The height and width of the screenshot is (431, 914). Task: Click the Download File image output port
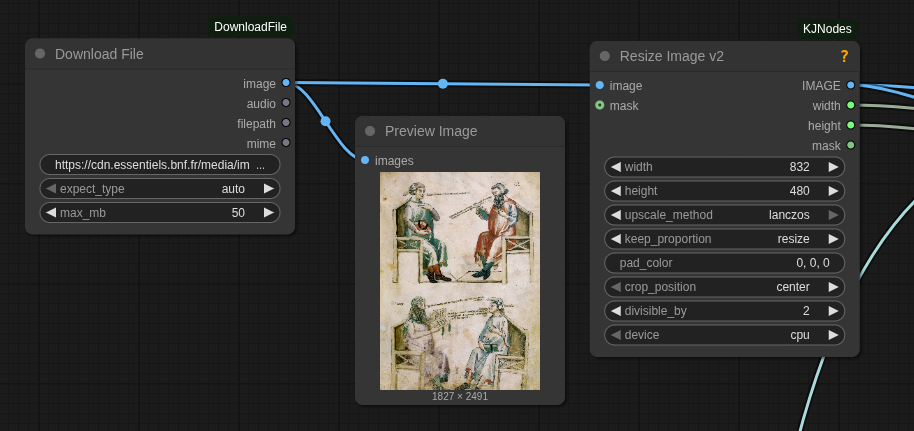[x=286, y=83]
